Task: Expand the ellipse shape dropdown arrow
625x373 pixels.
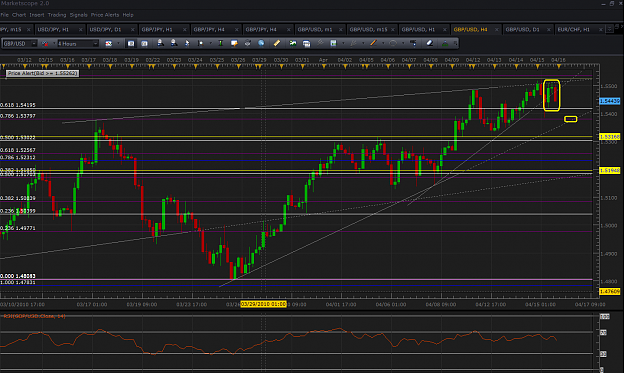Action: click(x=403, y=43)
